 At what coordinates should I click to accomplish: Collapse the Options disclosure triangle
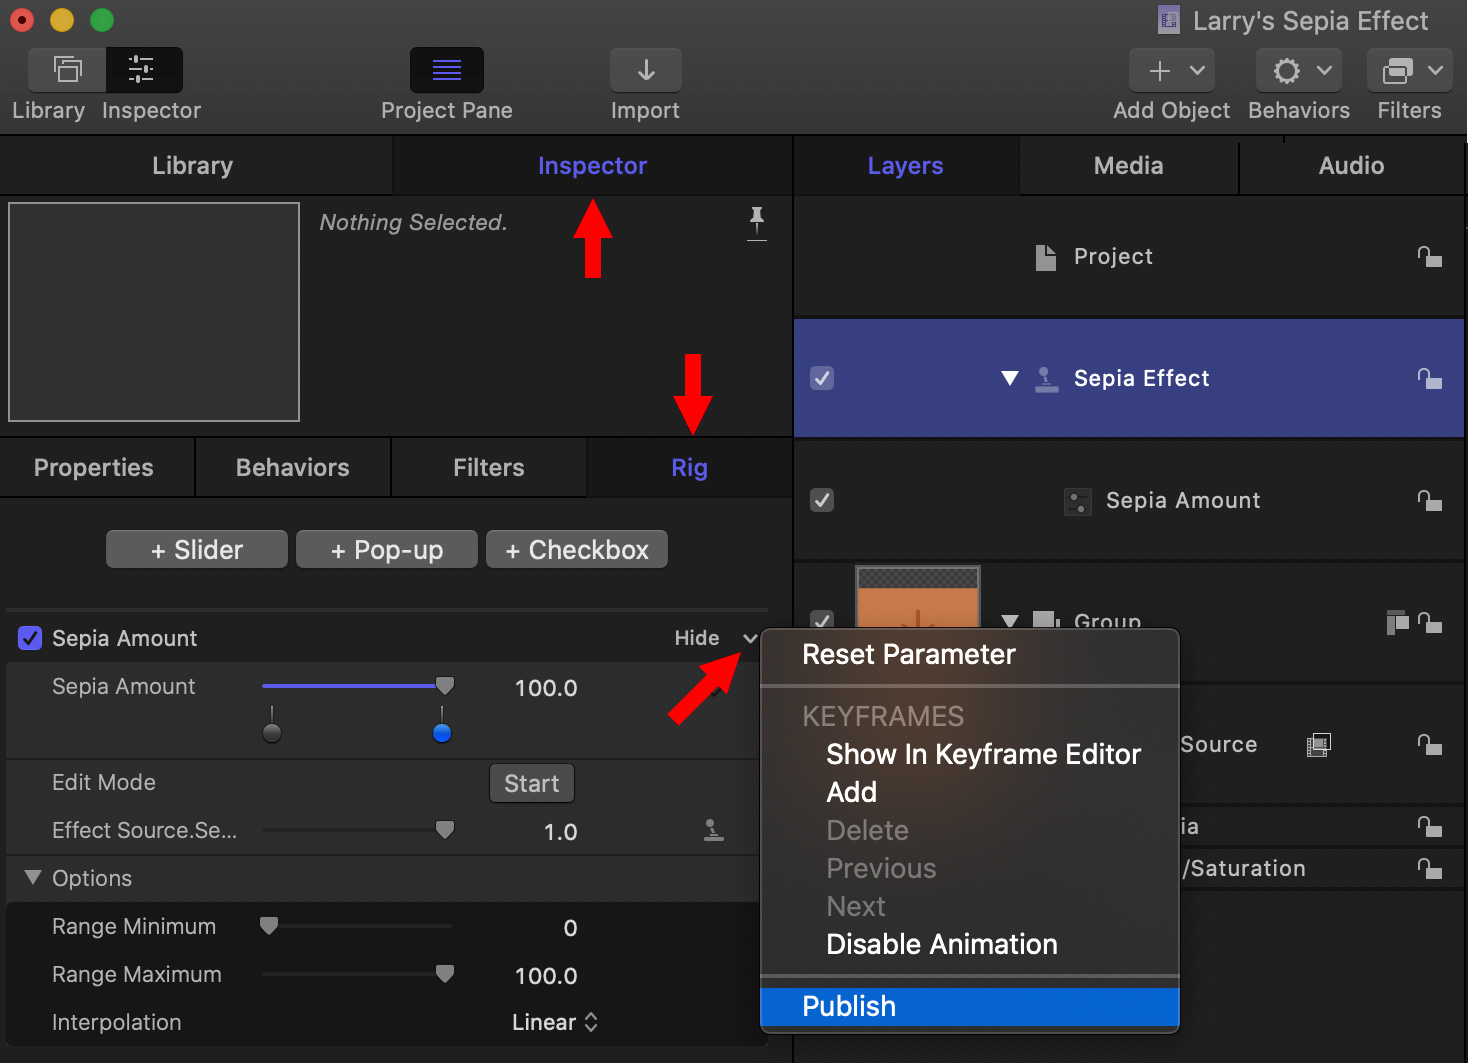(33, 877)
